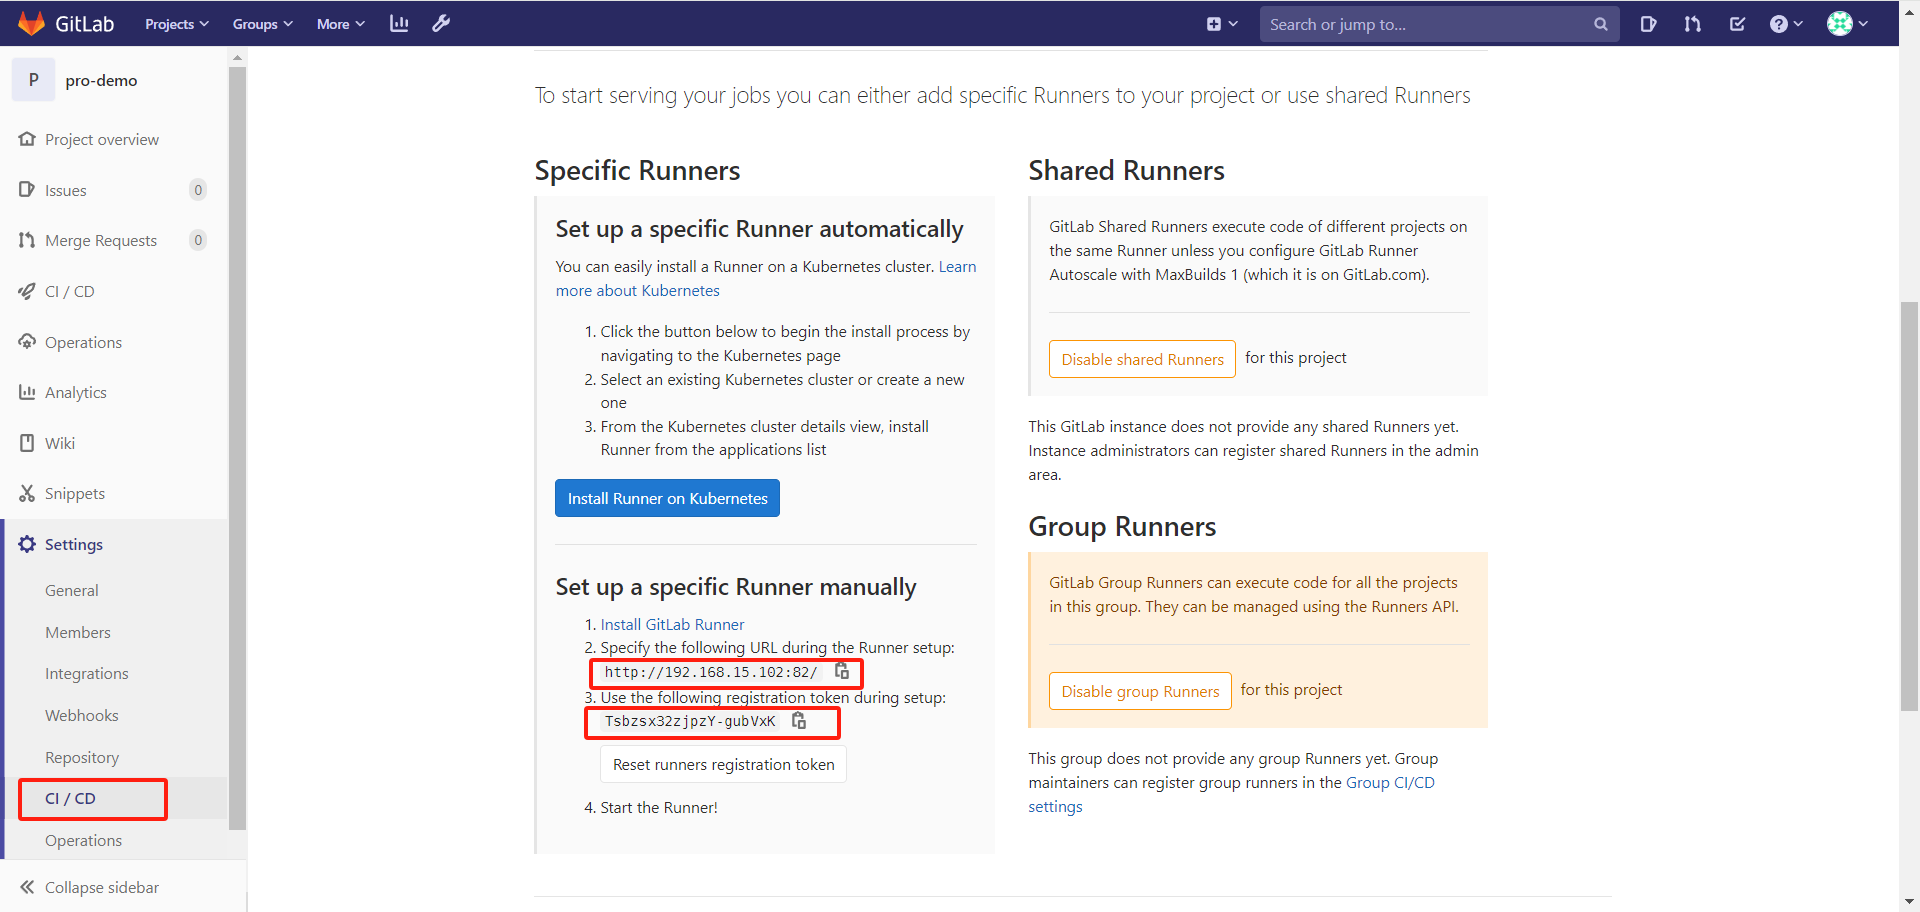1920x912 pixels.
Task: Copy the registration token using the clipboard icon
Action: click(800, 720)
